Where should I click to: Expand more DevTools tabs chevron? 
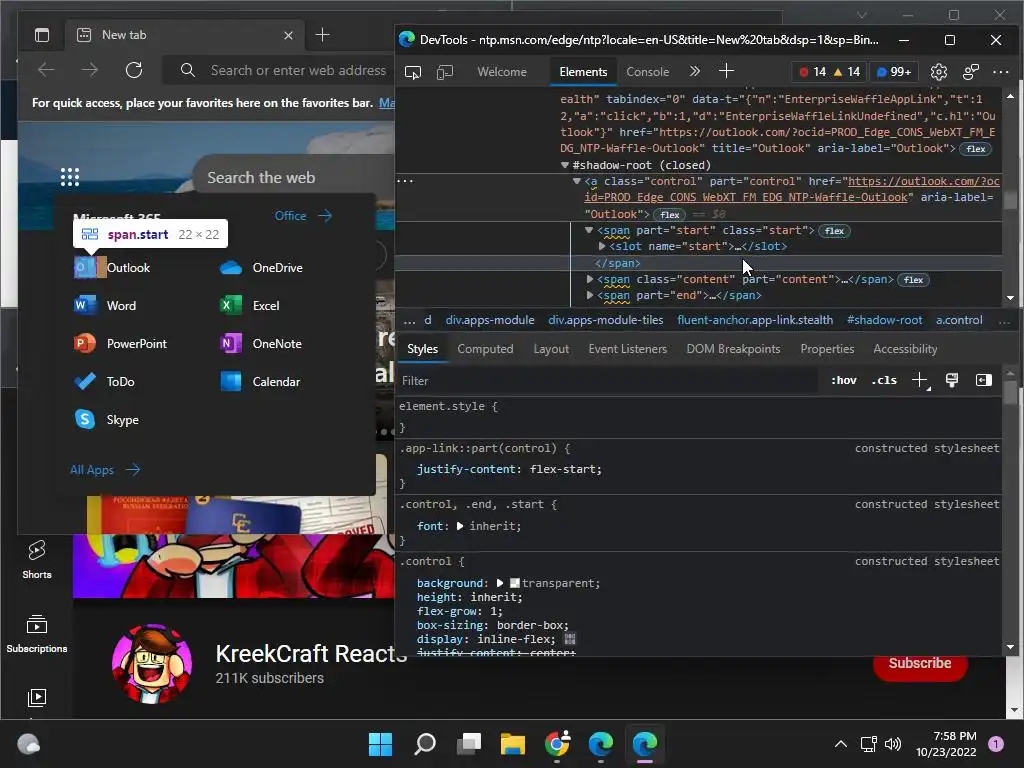coord(695,71)
